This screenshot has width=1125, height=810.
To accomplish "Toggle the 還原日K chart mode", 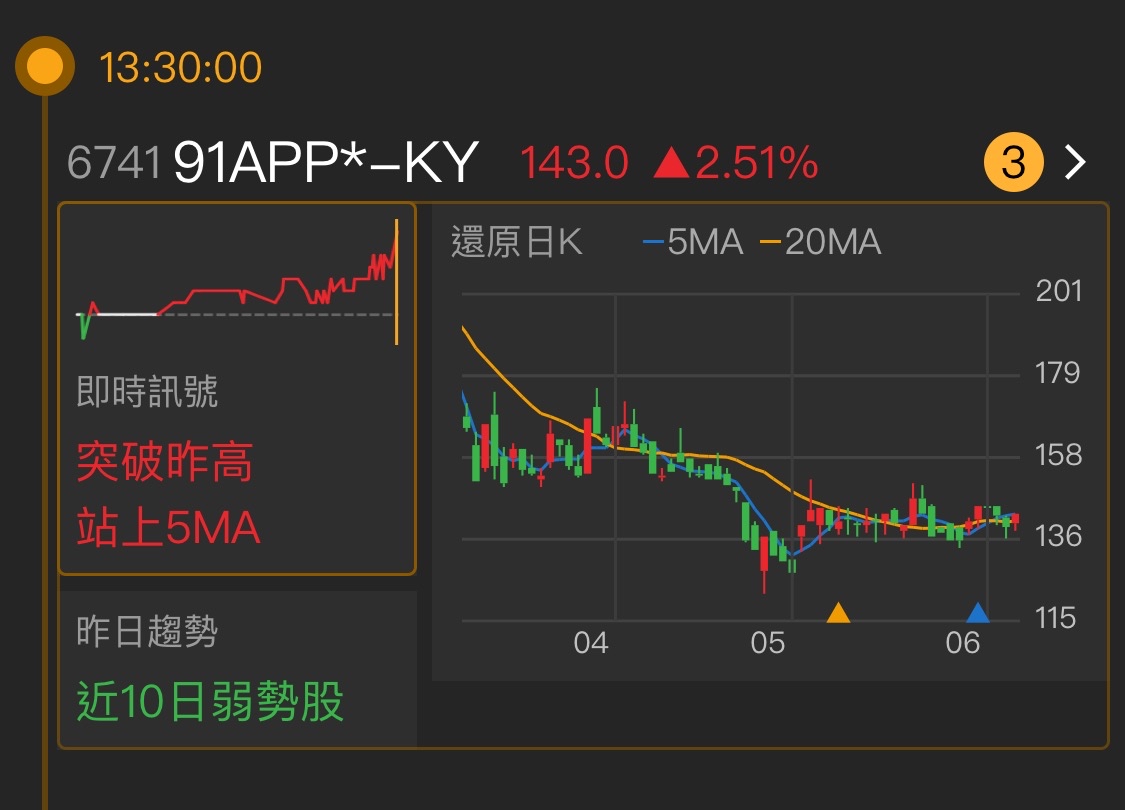I will pyautogui.click(x=519, y=242).
